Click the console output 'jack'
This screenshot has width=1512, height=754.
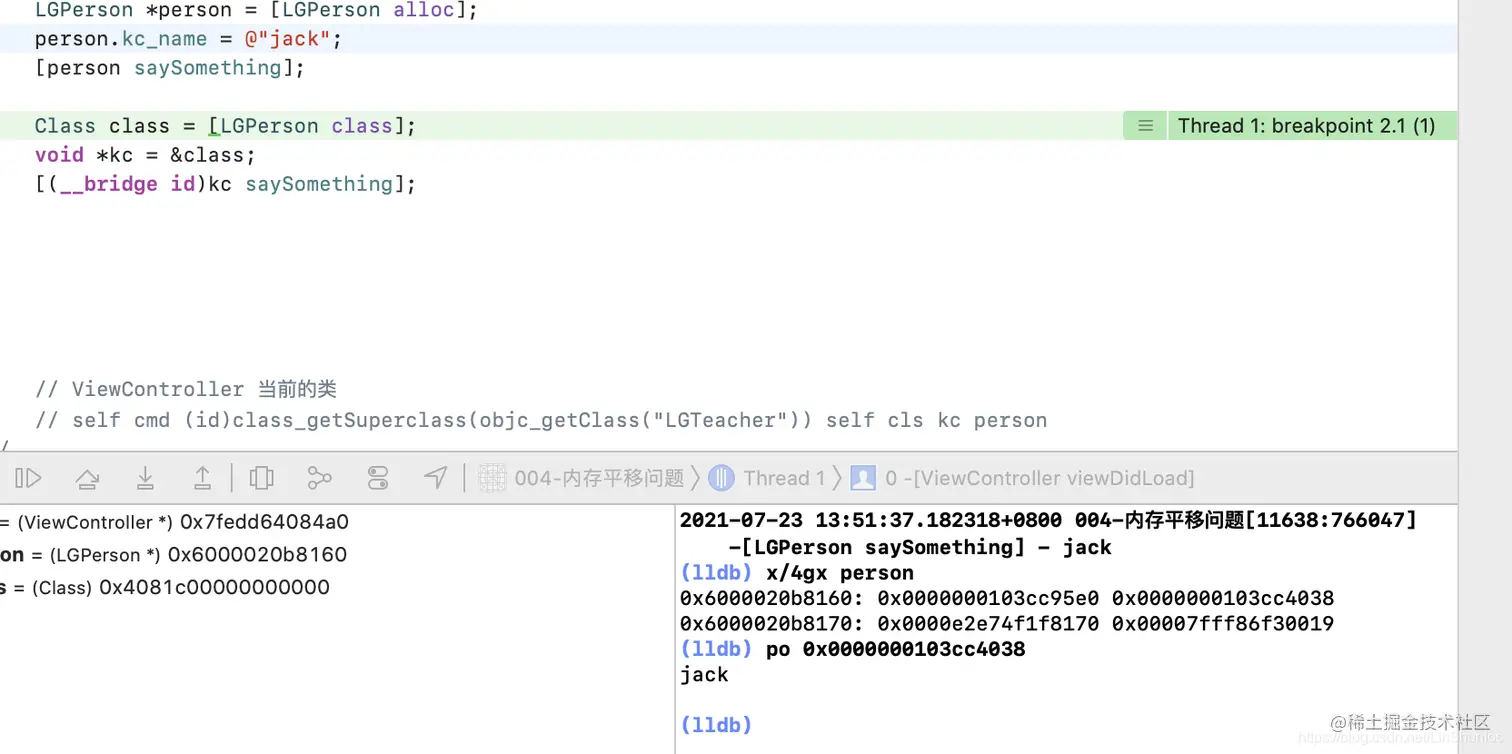704,675
